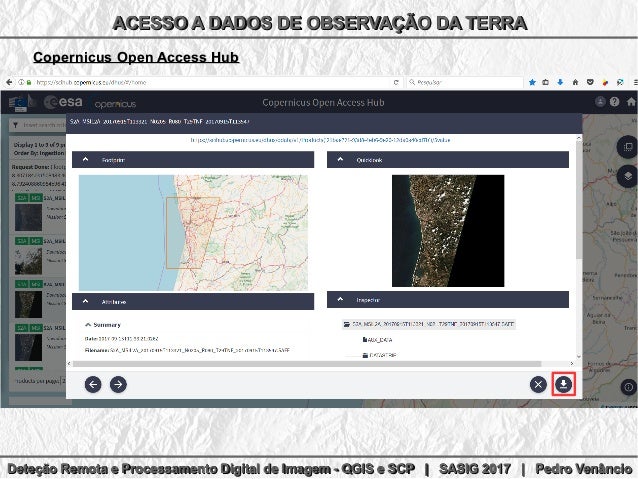Open the DATASTRIP folder in Inspector
The image size is (638, 479).
pyautogui.click(x=380, y=355)
